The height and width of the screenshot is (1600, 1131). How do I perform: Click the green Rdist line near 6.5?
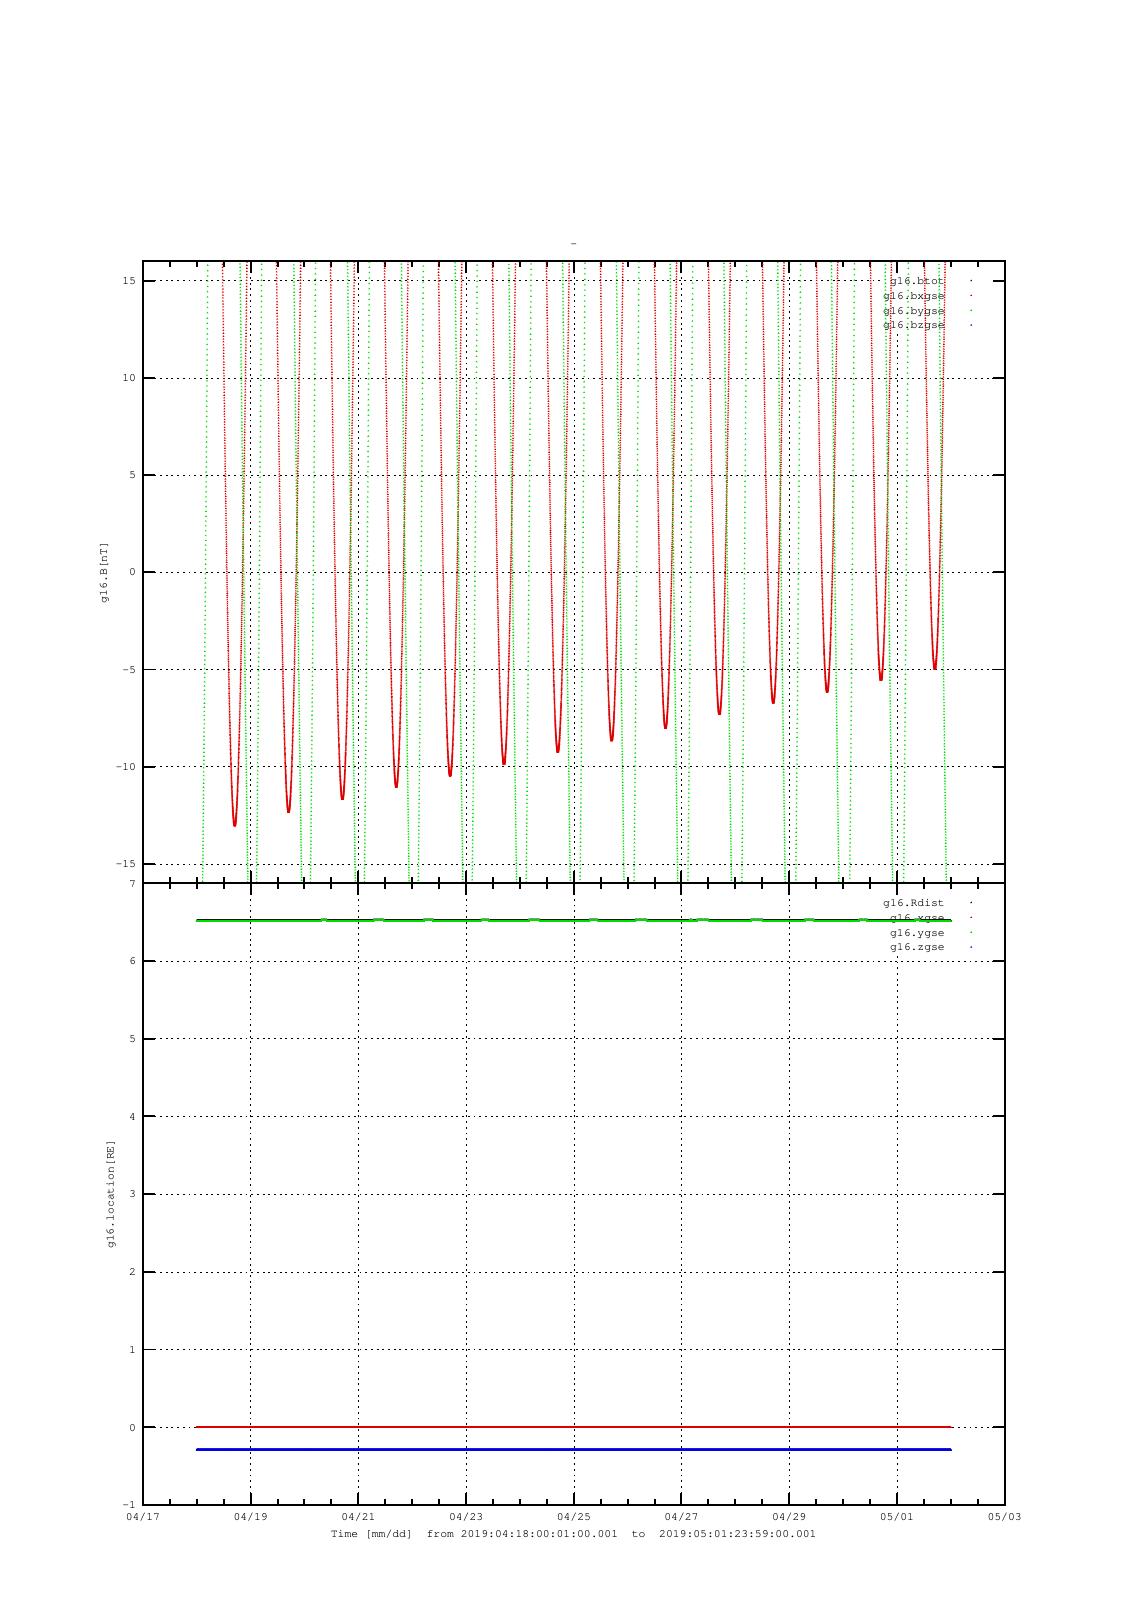click(x=574, y=920)
